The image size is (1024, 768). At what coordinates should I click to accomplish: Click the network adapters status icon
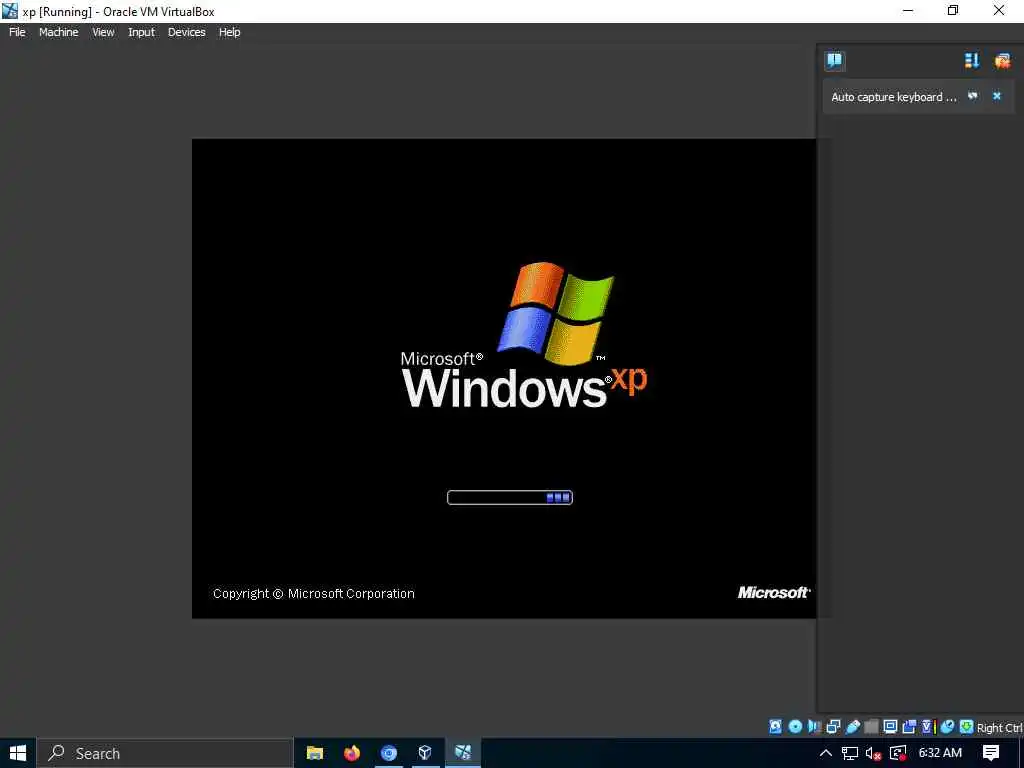pos(833,726)
